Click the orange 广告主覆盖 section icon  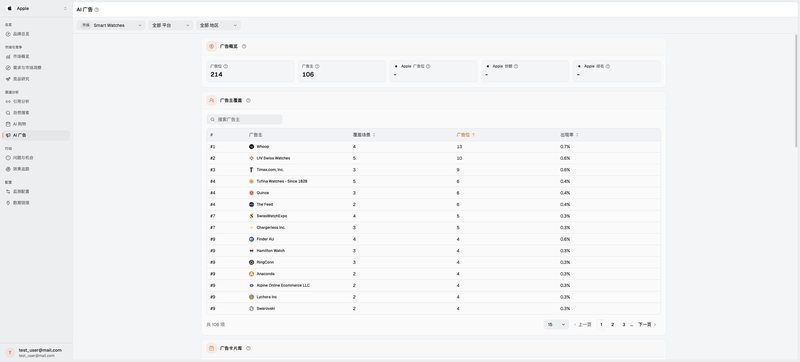click(x=211, y=100)
